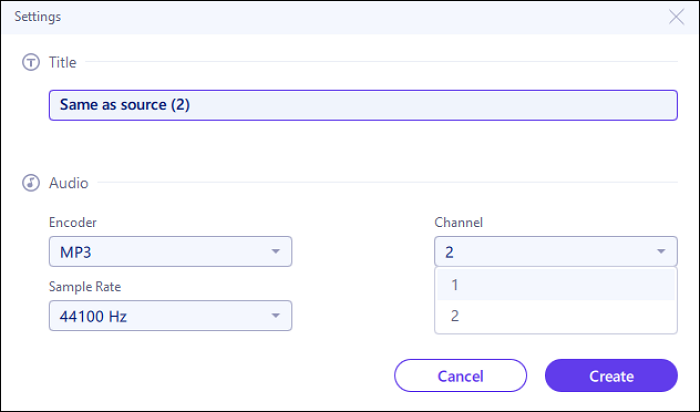Click the Audio music note icon
The image size is (700, 412).
[31, 183]
